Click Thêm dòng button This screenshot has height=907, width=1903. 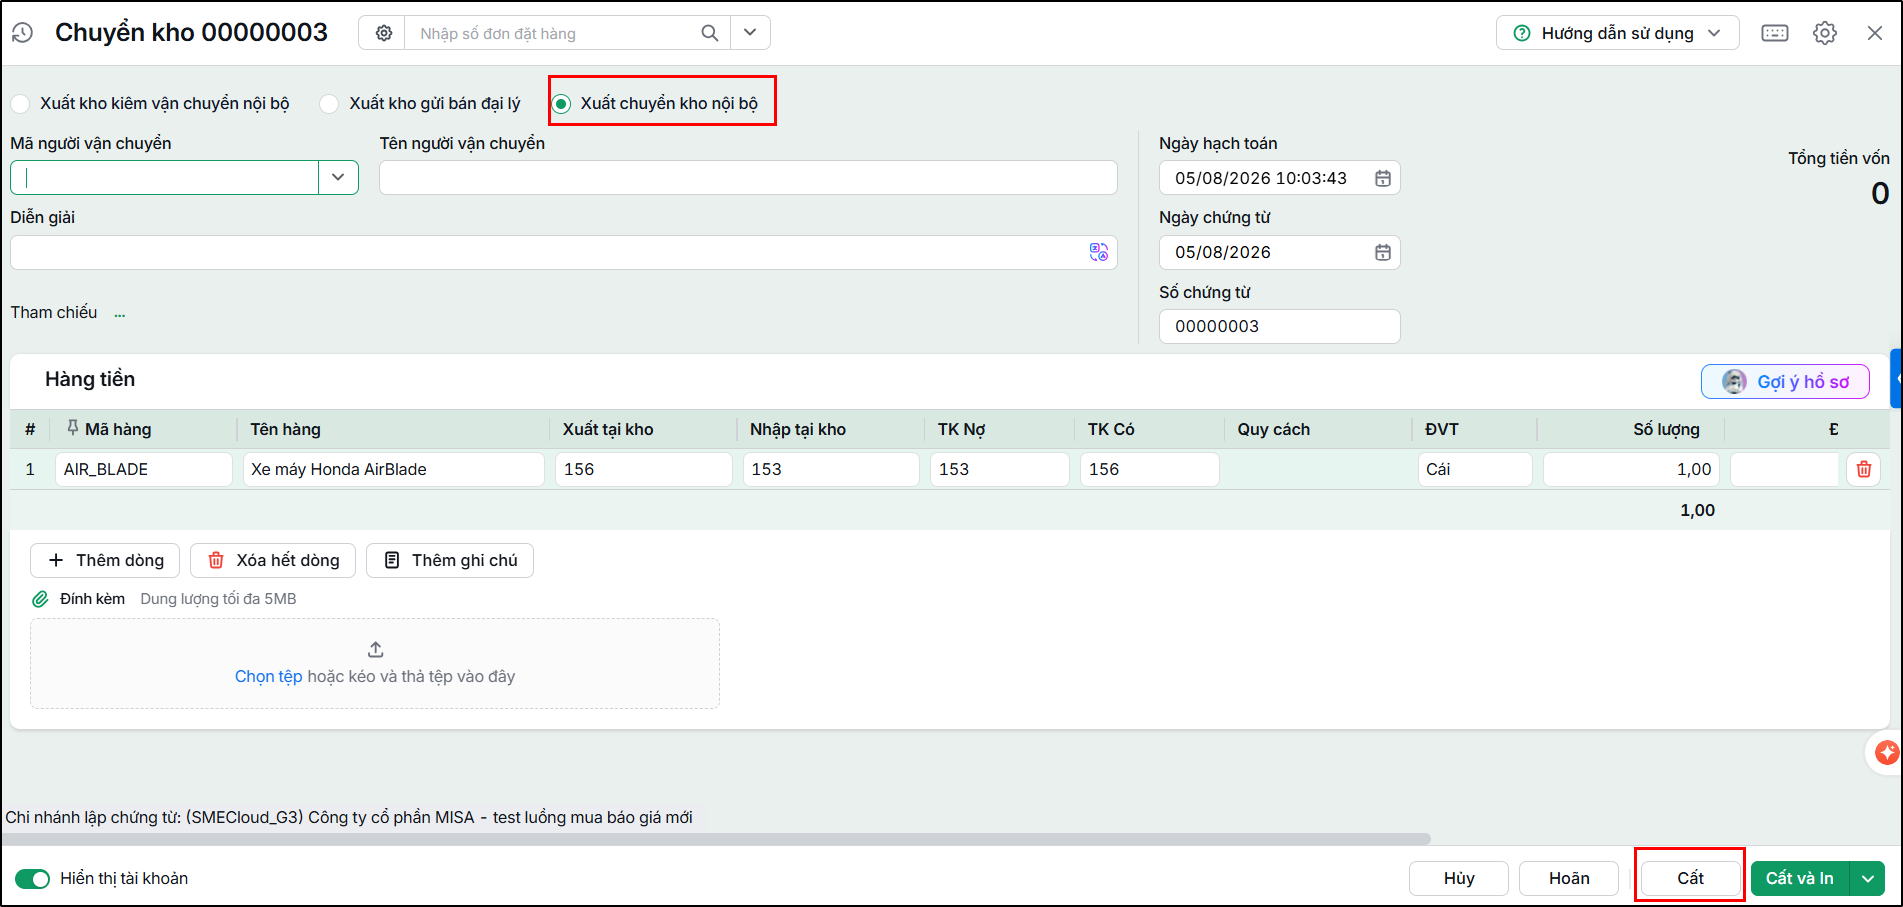click(105, 560)
